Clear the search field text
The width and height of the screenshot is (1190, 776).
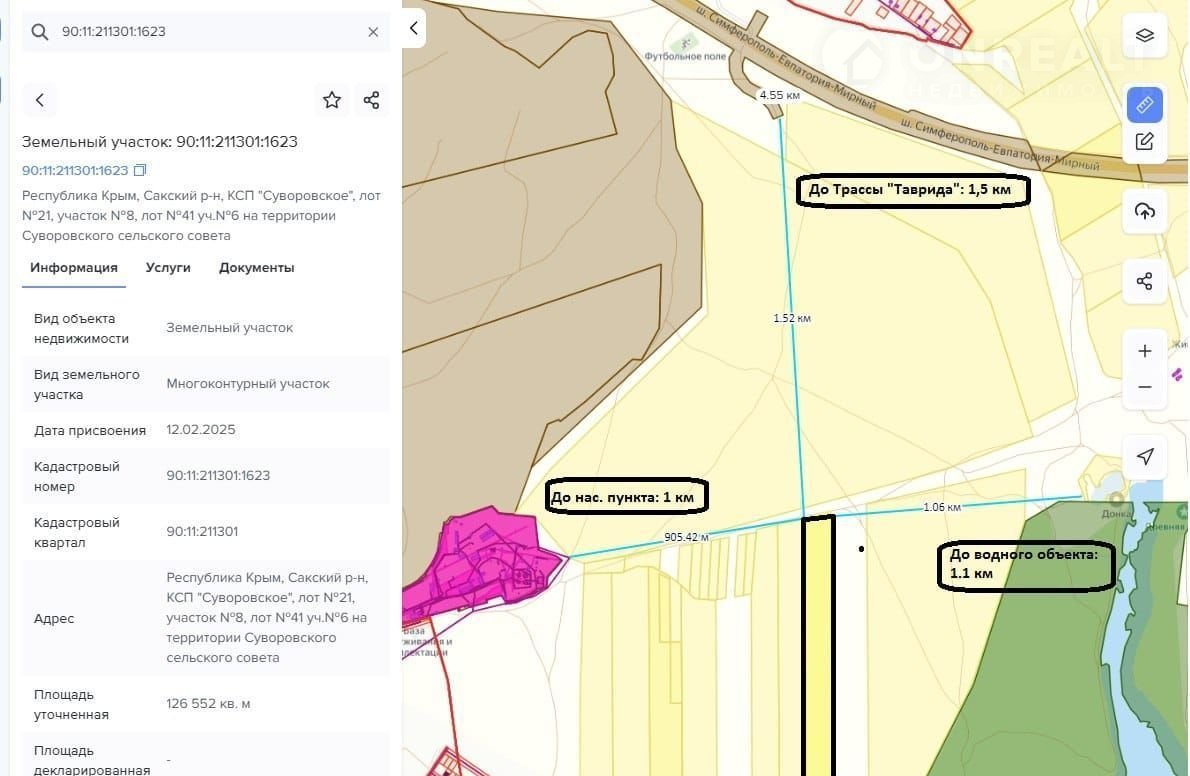tap(373, 32)
